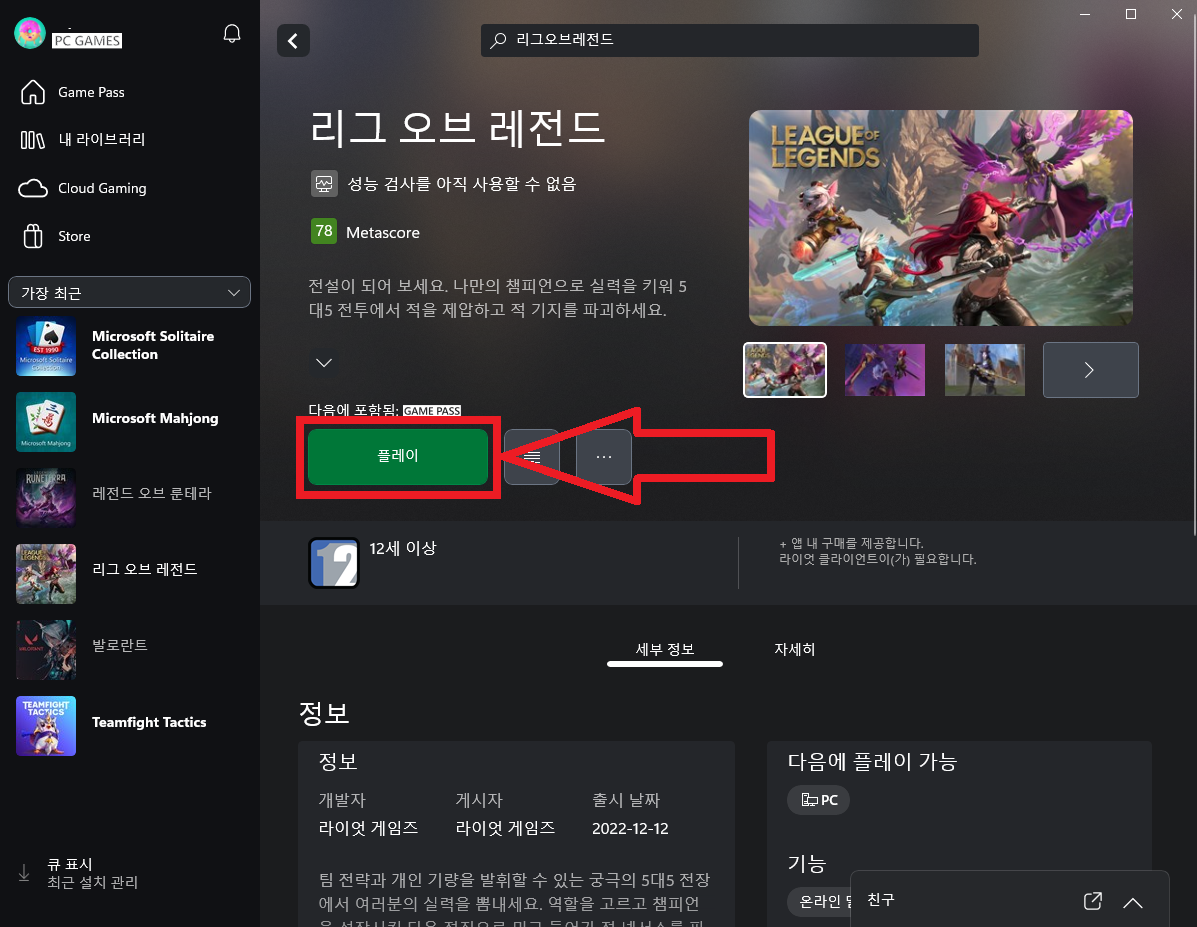Image resolution: width=1197 pixels, height=927 pixels.
Task: Select Microsoft Mahjong in sidebar
Action: (130, 422)
